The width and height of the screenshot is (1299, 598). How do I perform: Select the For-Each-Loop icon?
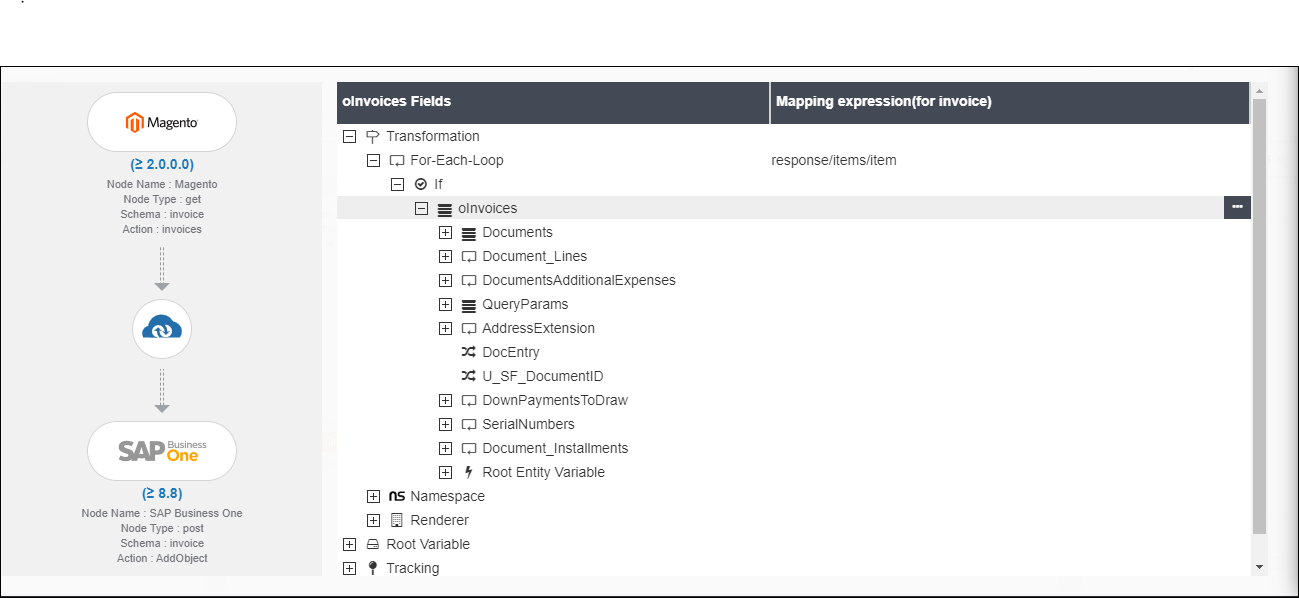point(397,160)
